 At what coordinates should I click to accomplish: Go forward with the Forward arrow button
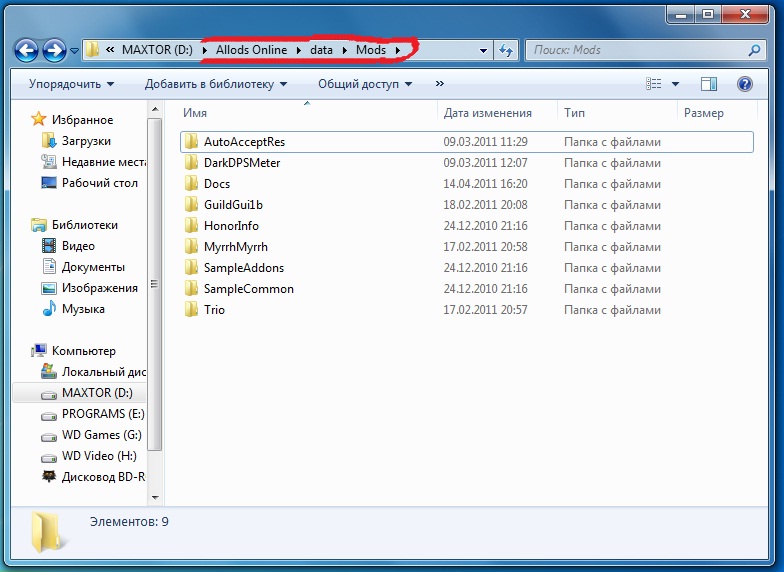(54, 50)
